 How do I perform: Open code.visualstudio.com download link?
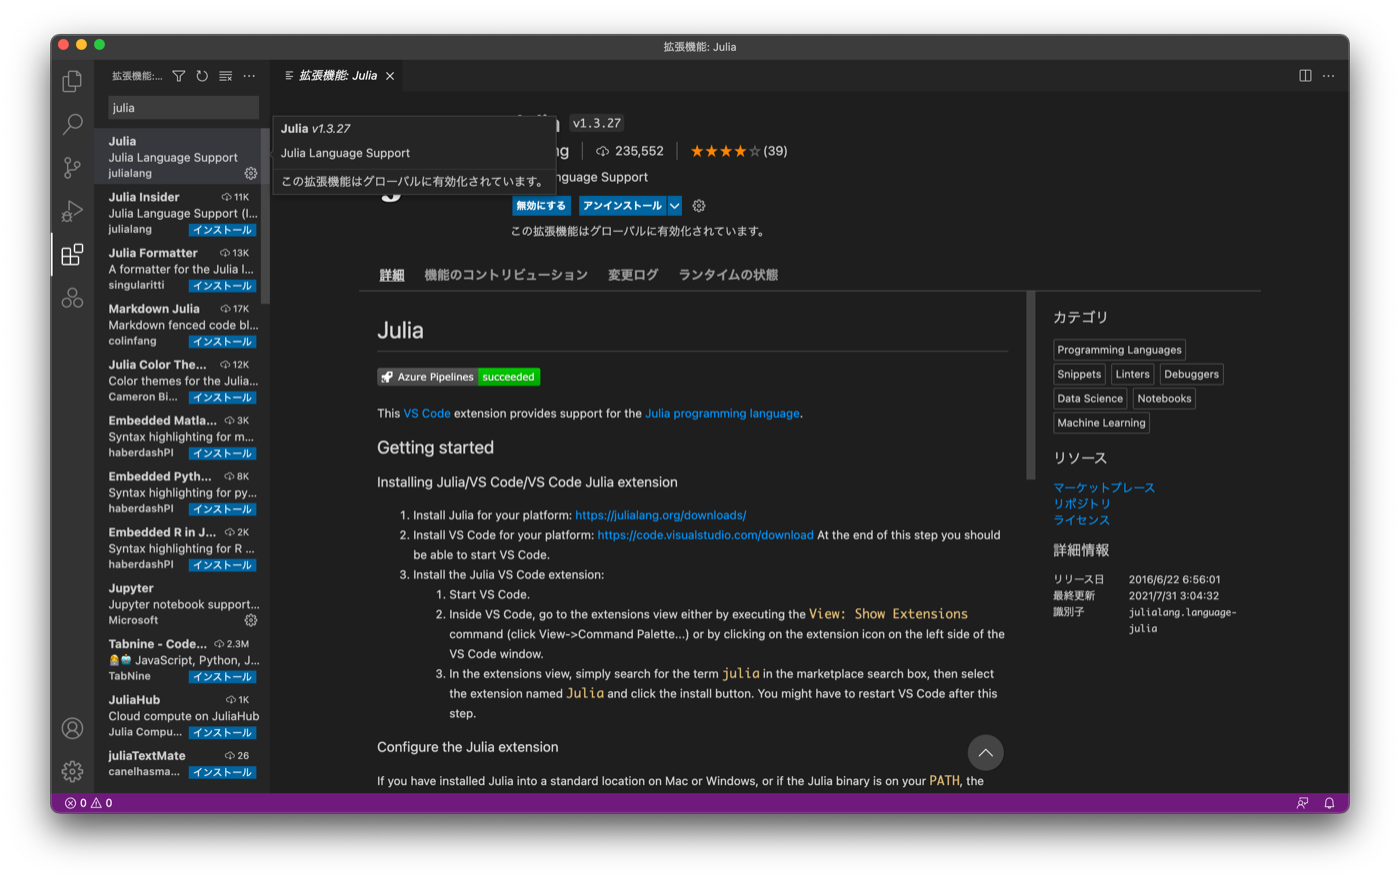tap(705, 535)
